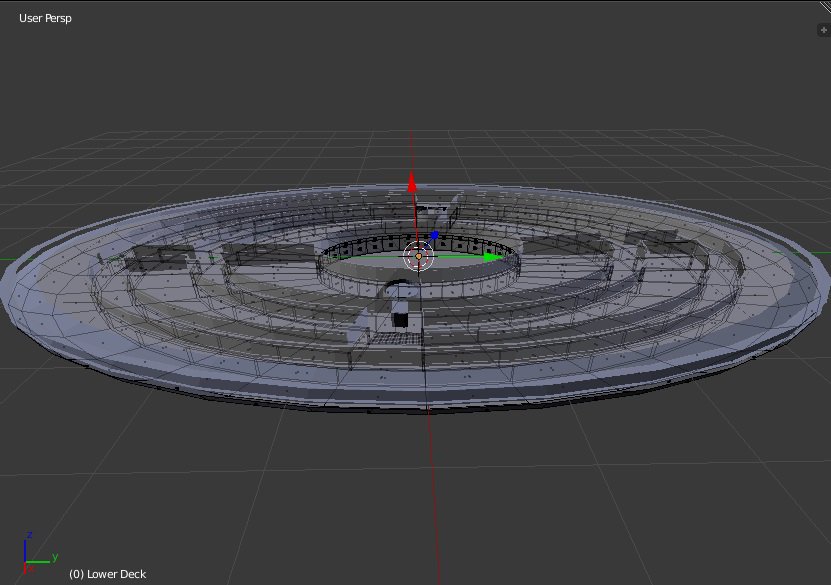The width and height of the screenshot is (831, 585).
Task: Click the XYZ axis orientation indicator
Action: coord(40,553)
